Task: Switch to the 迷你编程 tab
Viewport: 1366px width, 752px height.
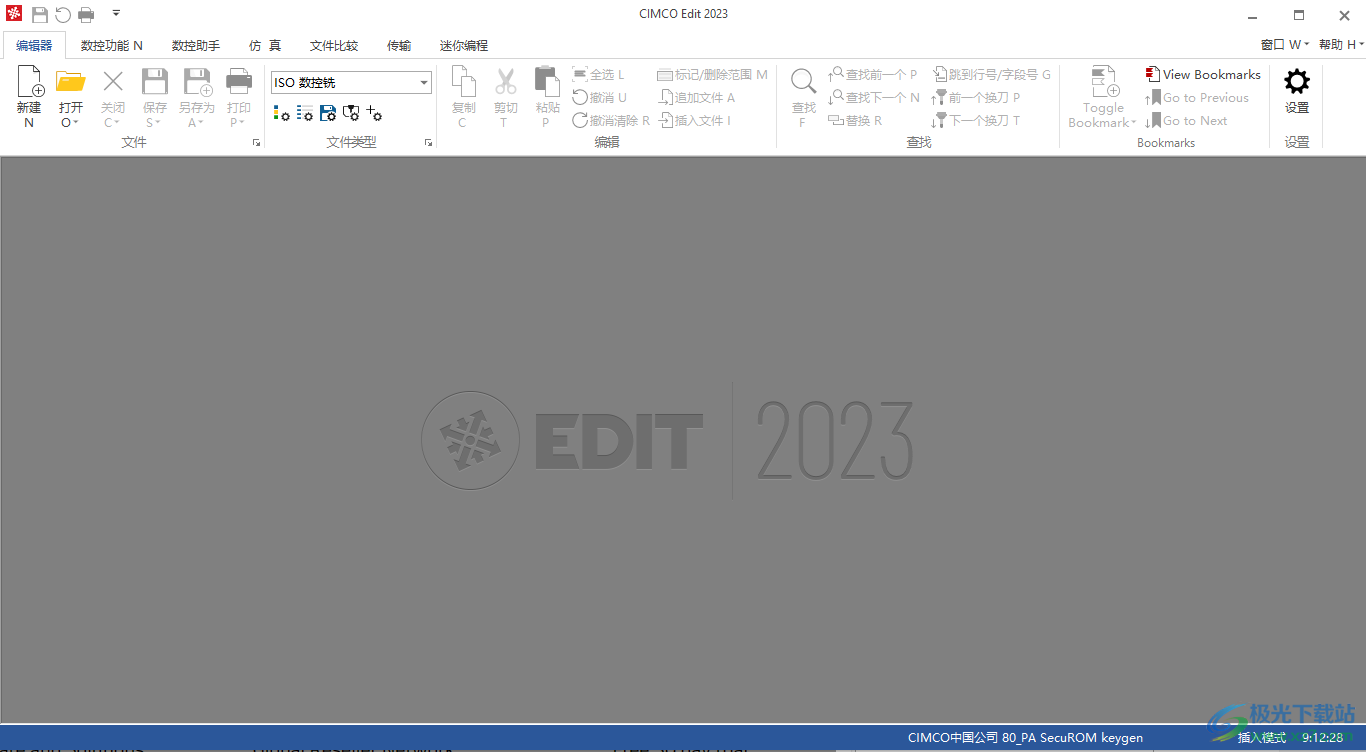Action: point(464,46)
